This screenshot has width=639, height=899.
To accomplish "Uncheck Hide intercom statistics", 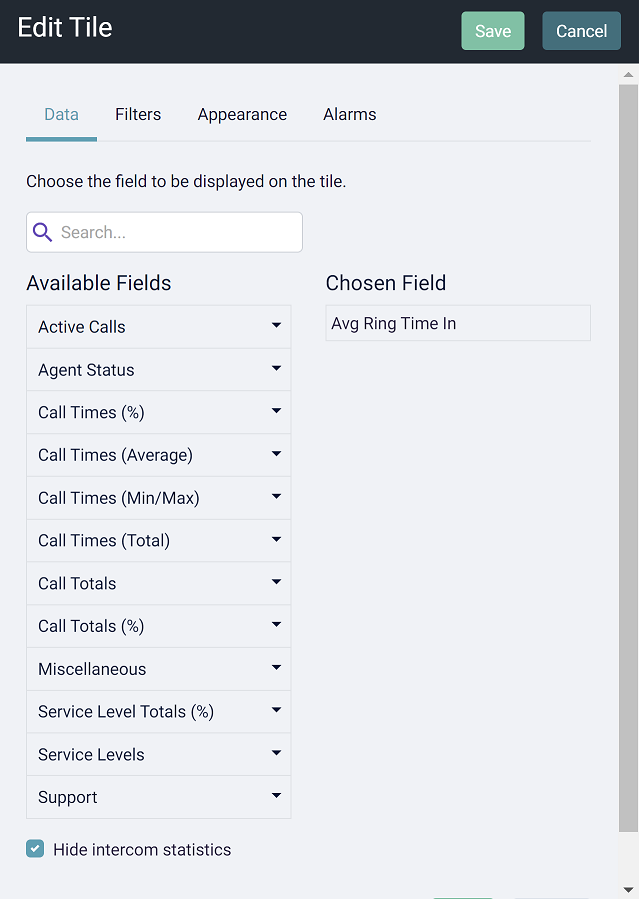I will (35, 849).
